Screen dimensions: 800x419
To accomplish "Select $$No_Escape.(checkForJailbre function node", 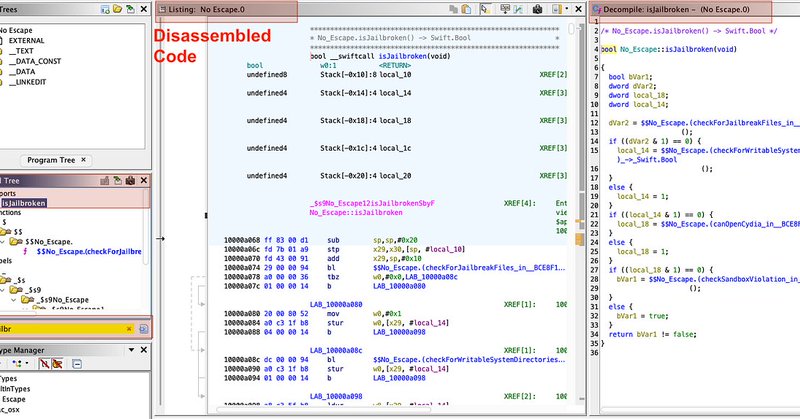I will click(x=89, y=252).
